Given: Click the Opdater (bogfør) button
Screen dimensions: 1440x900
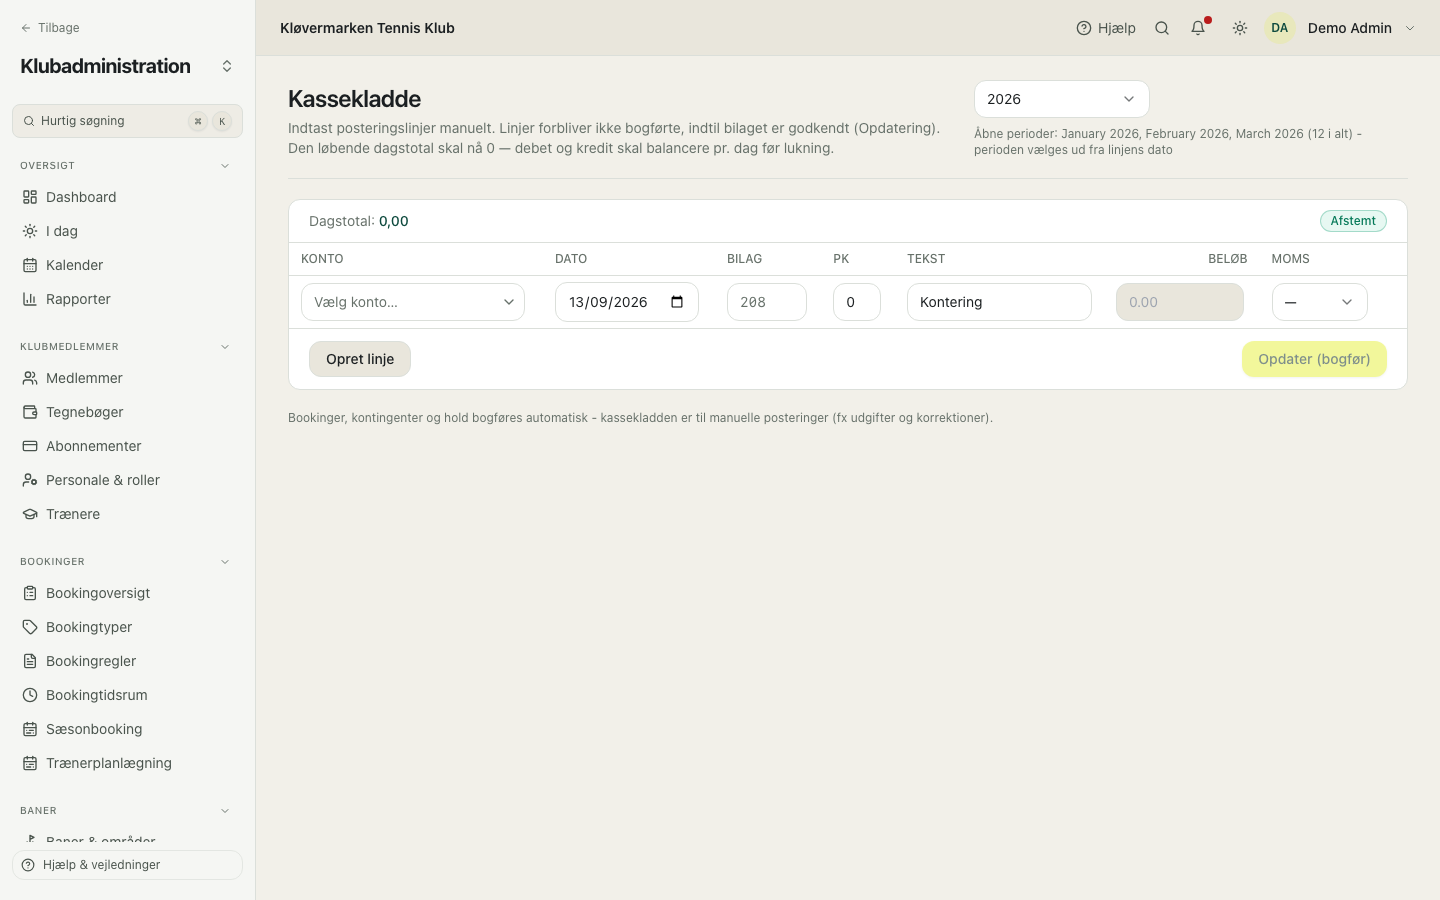Looking at the screenshot, I should (x=1314, y=359).
